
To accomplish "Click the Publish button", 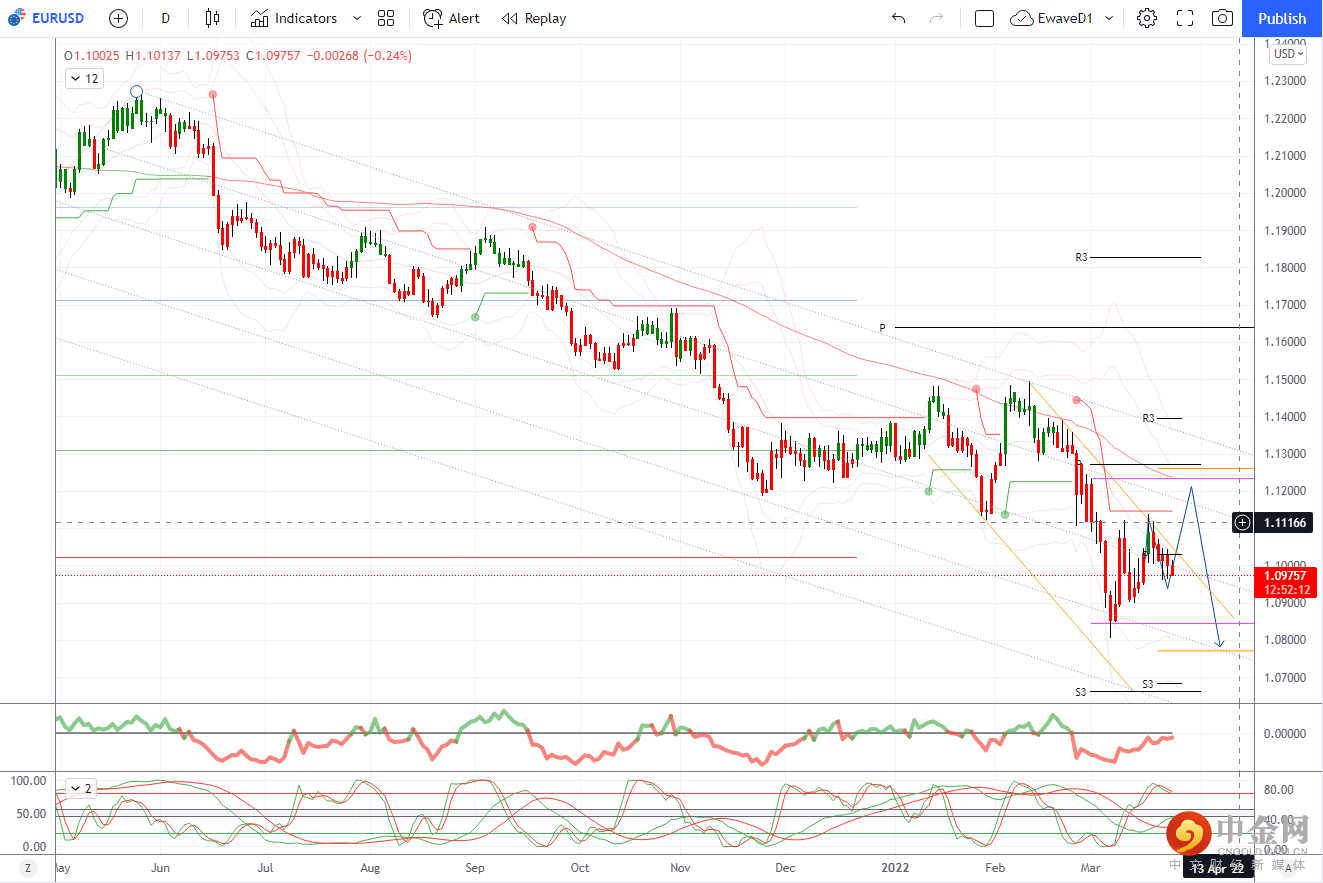I will coord(1282,18).
